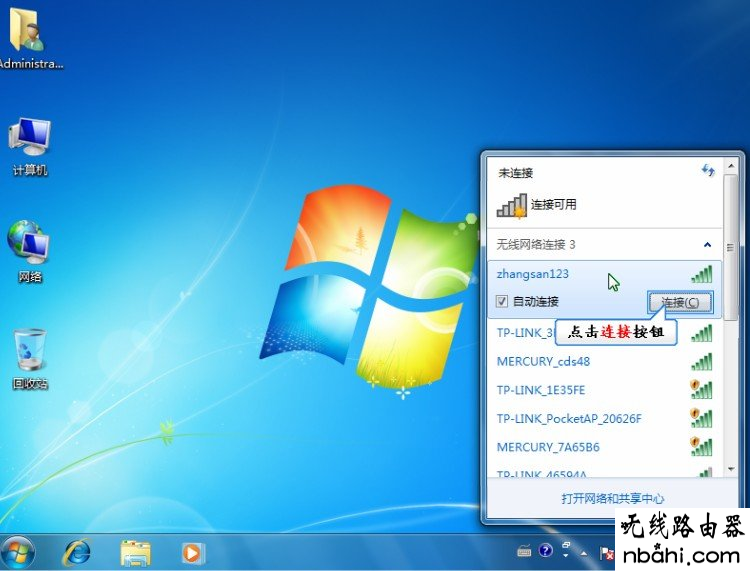Click signal bars of MERCURY_cds48
This screenshot has width=750, height=571.
702,362
